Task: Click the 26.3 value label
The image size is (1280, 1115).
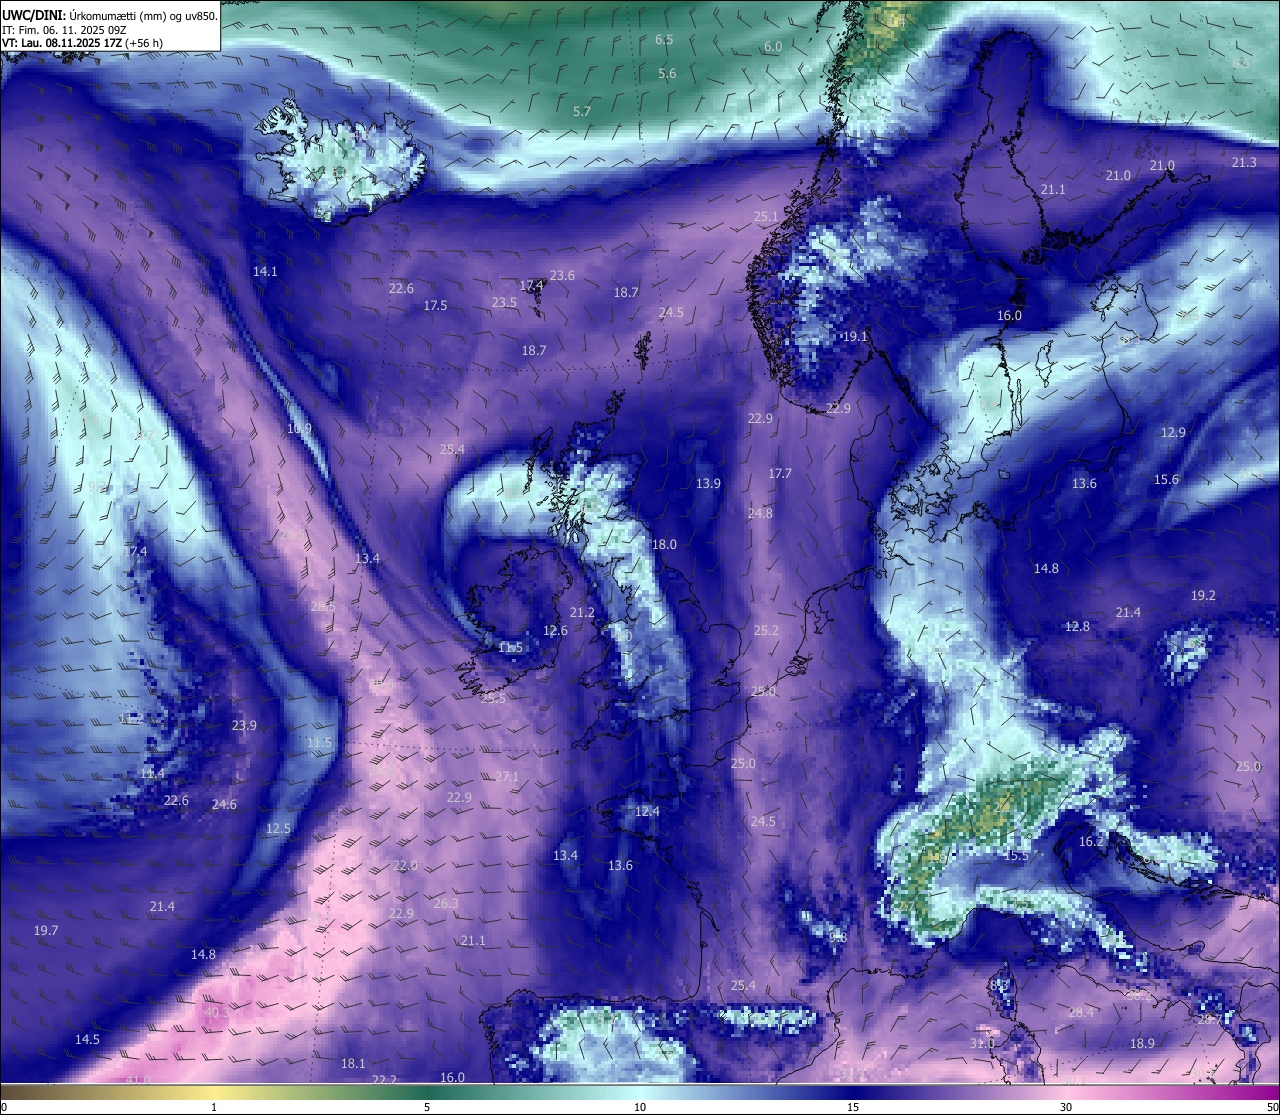Action: point(446,904)
